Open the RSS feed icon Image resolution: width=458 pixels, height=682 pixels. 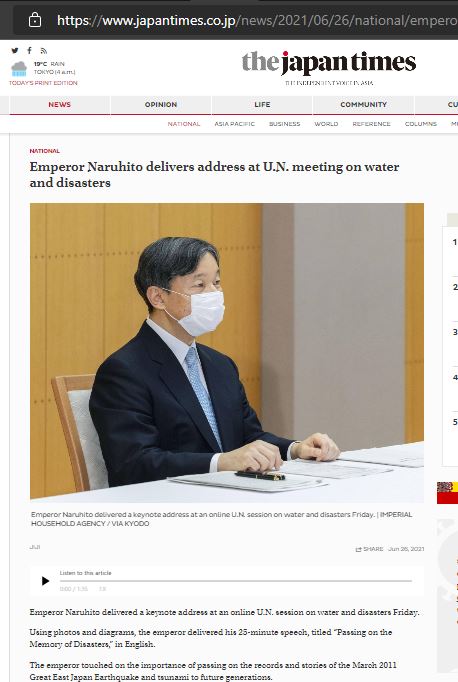coord(43,50)
